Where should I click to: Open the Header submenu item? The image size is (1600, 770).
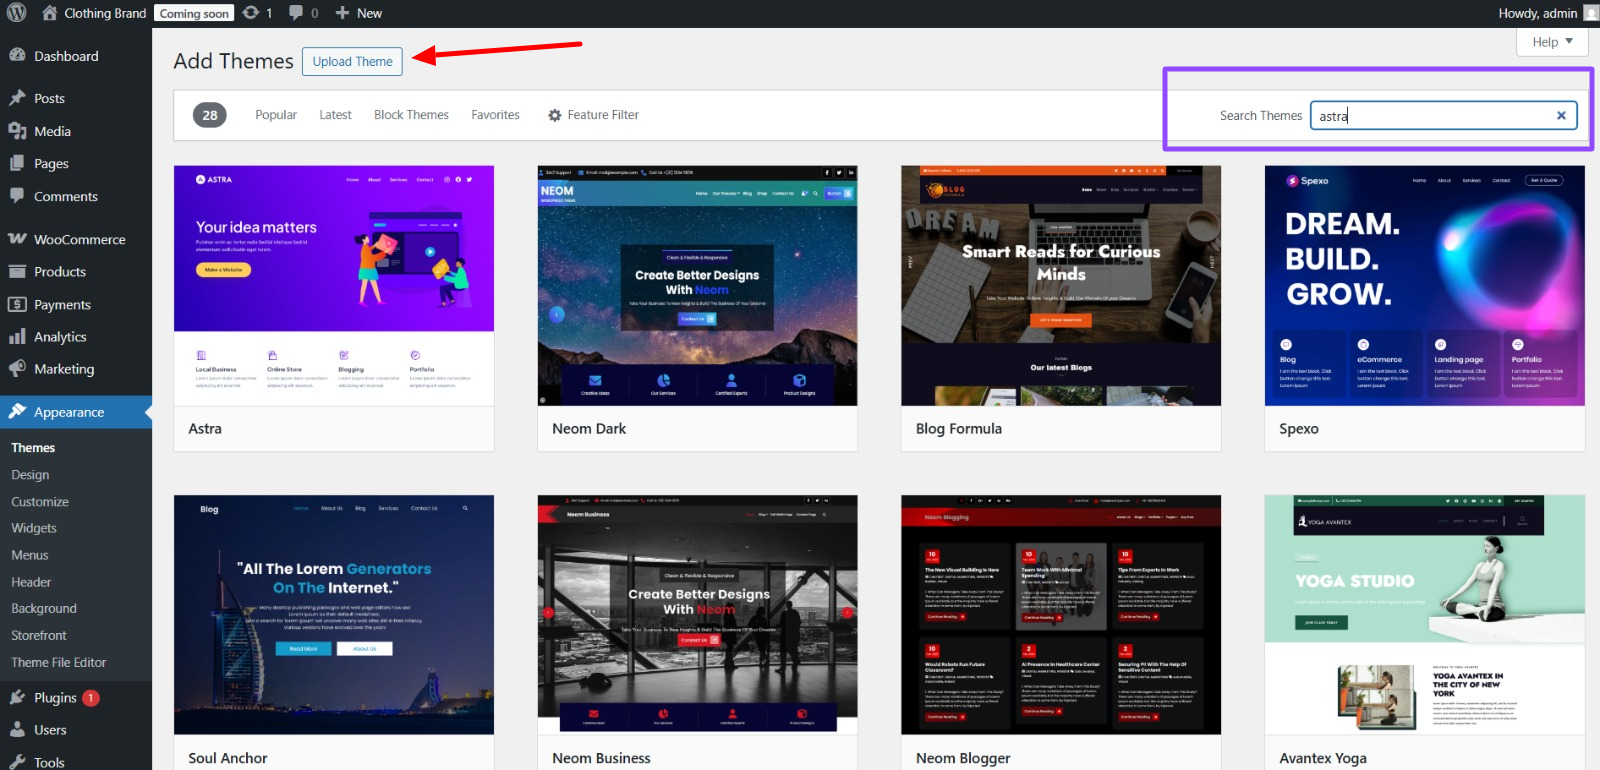click(x=31, y=582)
